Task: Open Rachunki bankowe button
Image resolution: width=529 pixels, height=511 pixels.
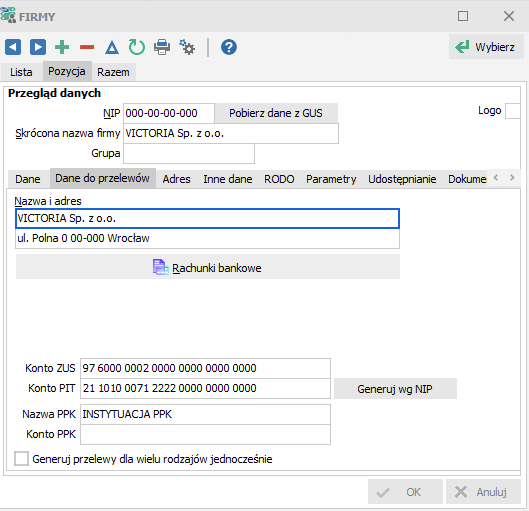Action: pos(208,268)
